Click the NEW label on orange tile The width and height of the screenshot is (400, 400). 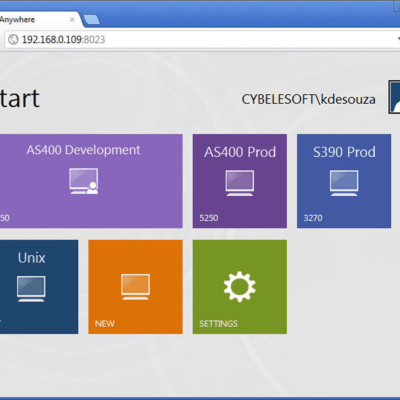click(105, 324)
